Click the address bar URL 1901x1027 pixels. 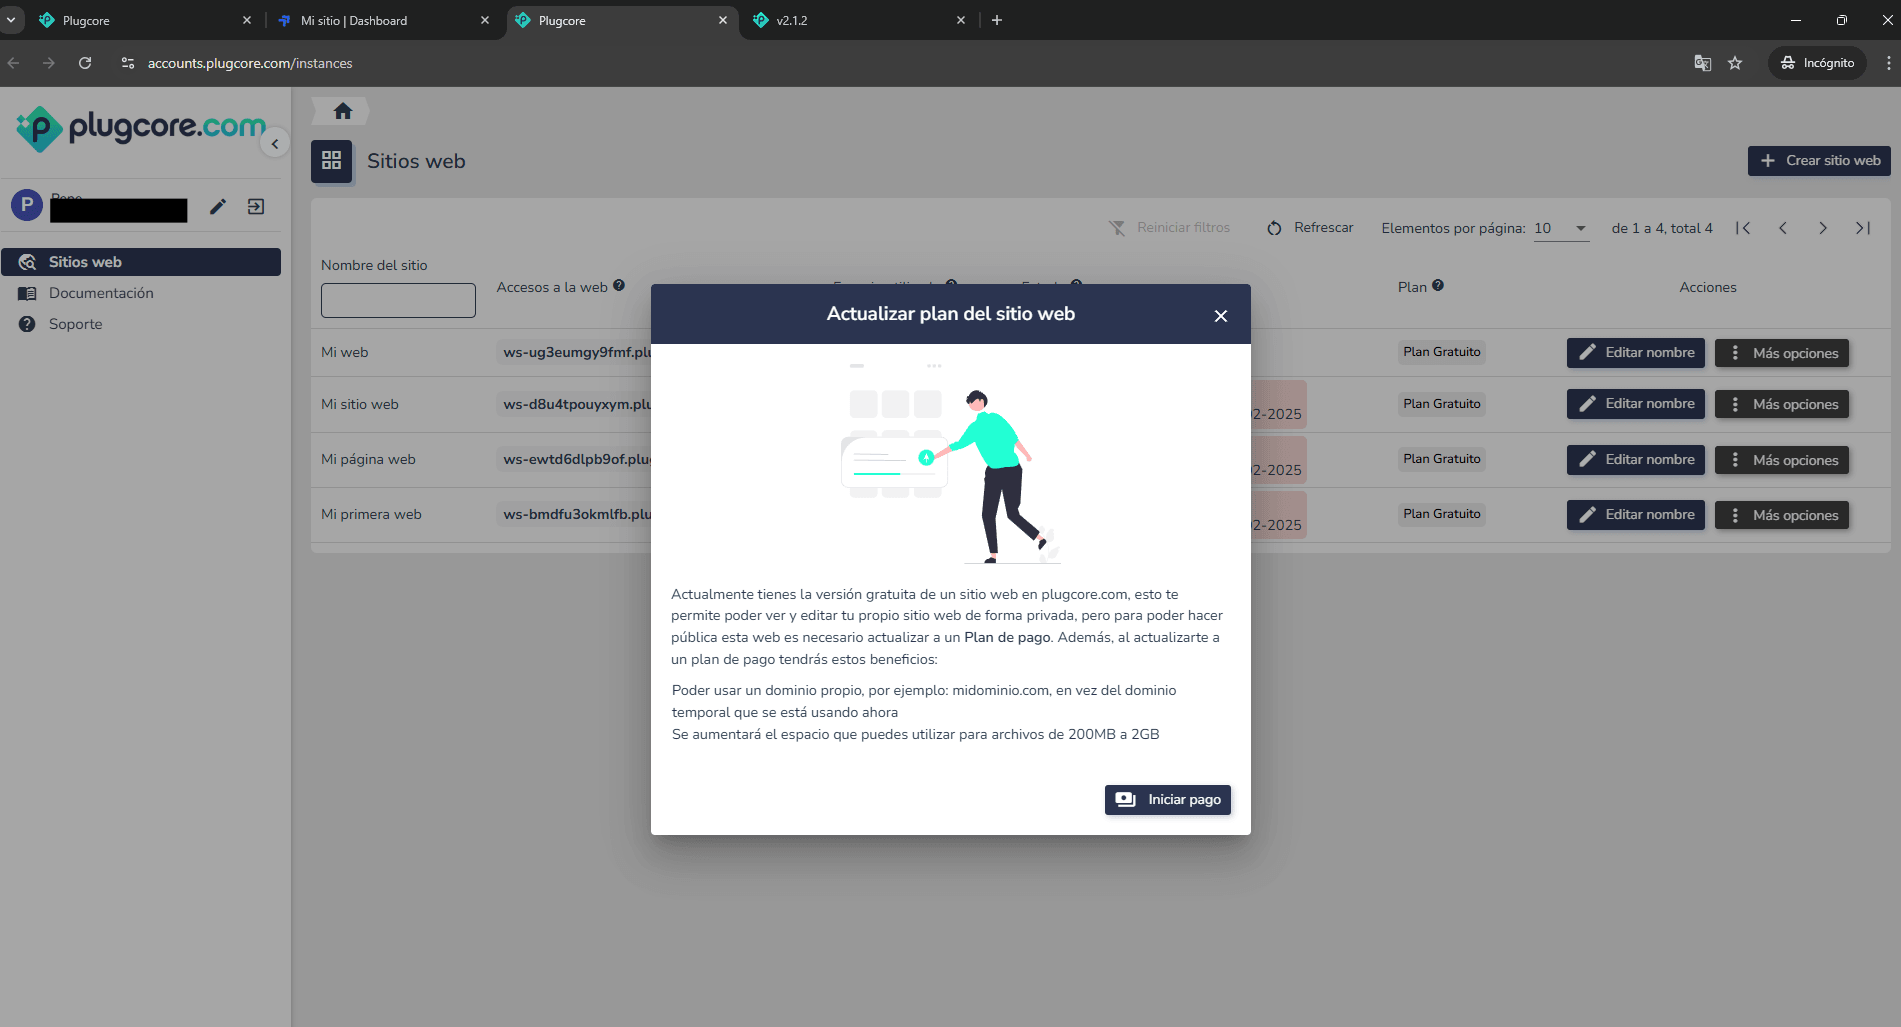(x=250, y=63)
